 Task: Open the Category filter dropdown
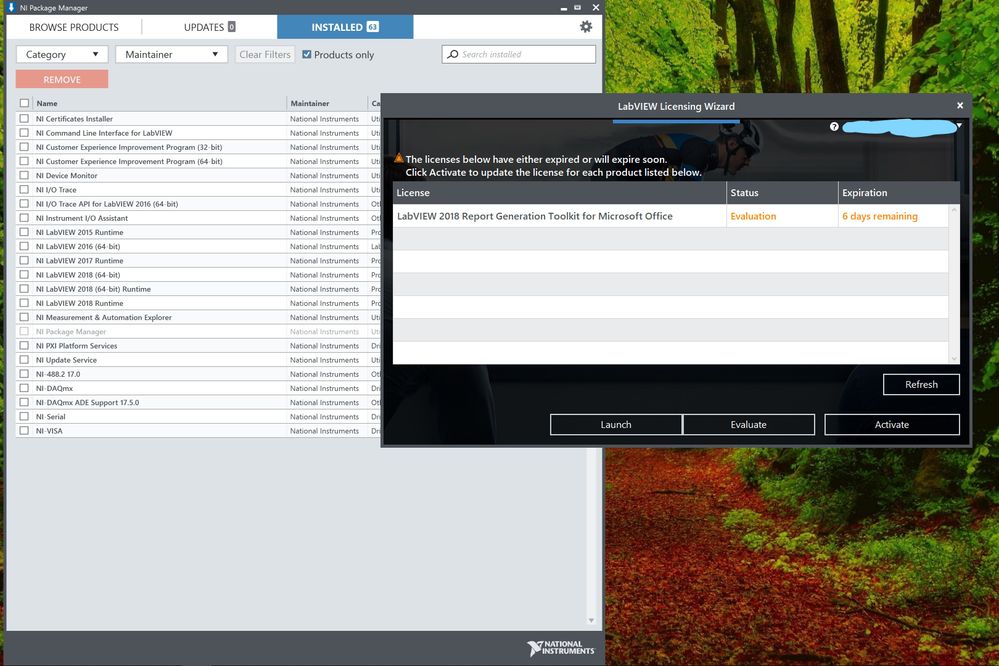point(62,55)
